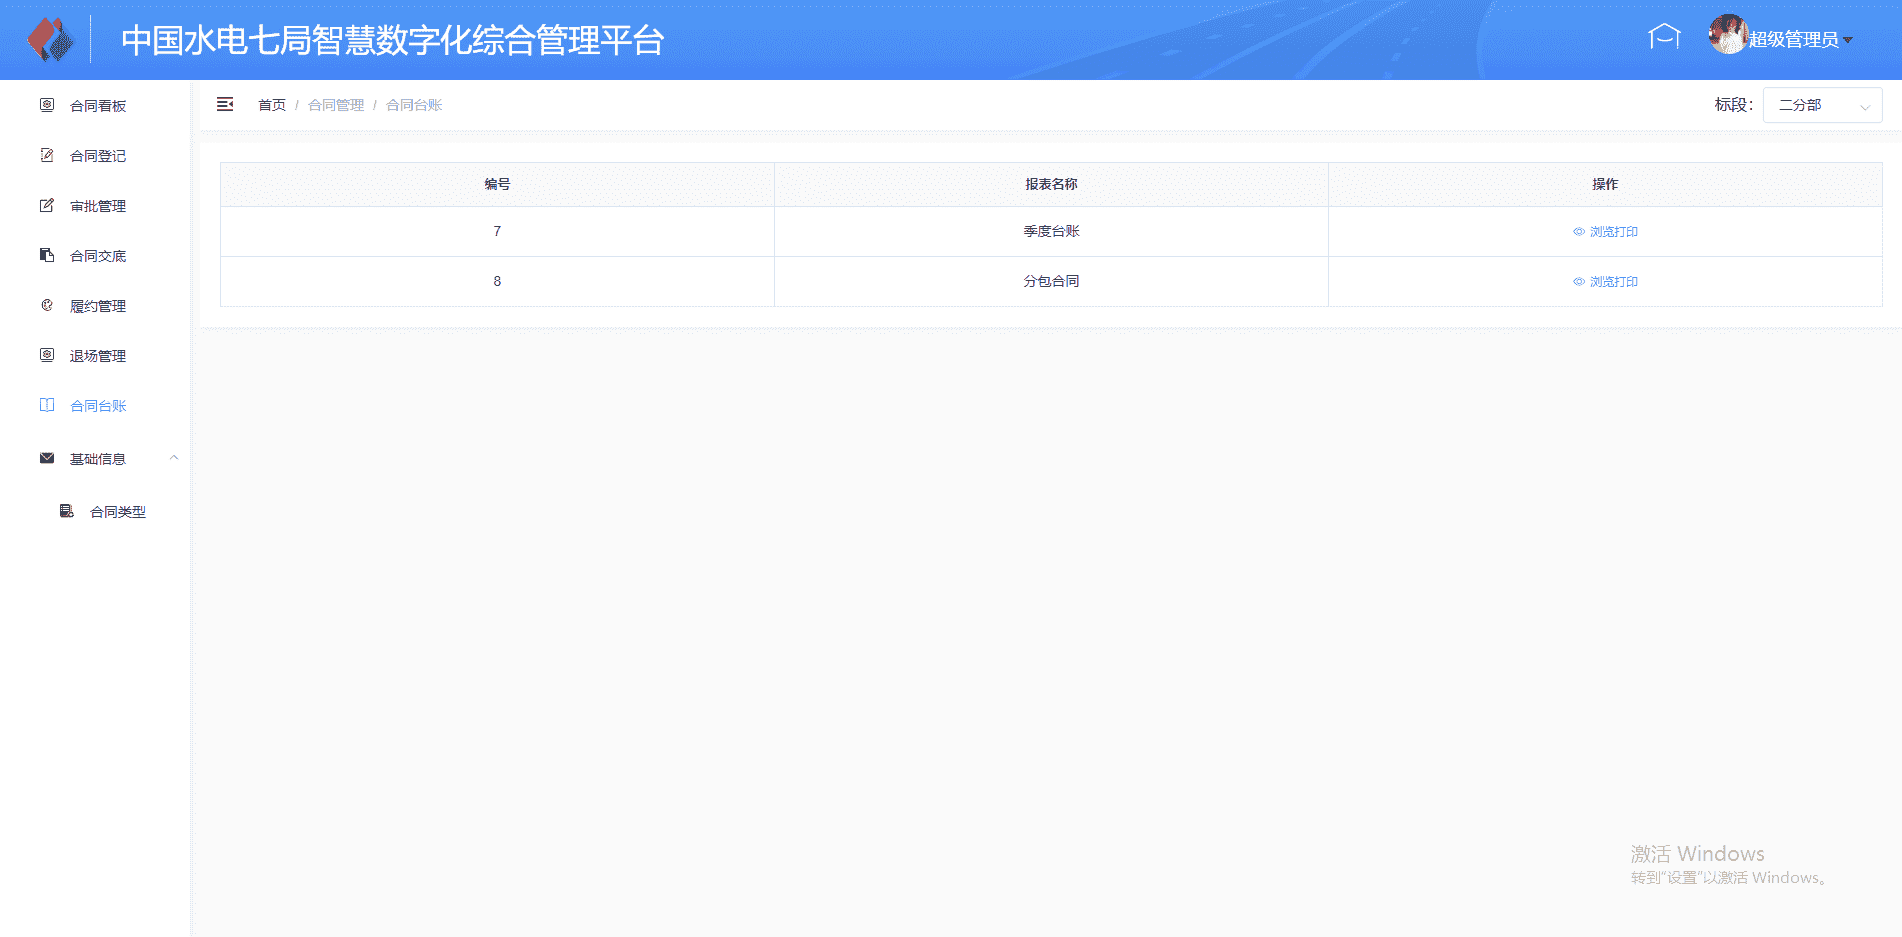Click the 合同登记 edit icon in sidebar
This screenshot has height=937, width=1902.
[47, 155]
